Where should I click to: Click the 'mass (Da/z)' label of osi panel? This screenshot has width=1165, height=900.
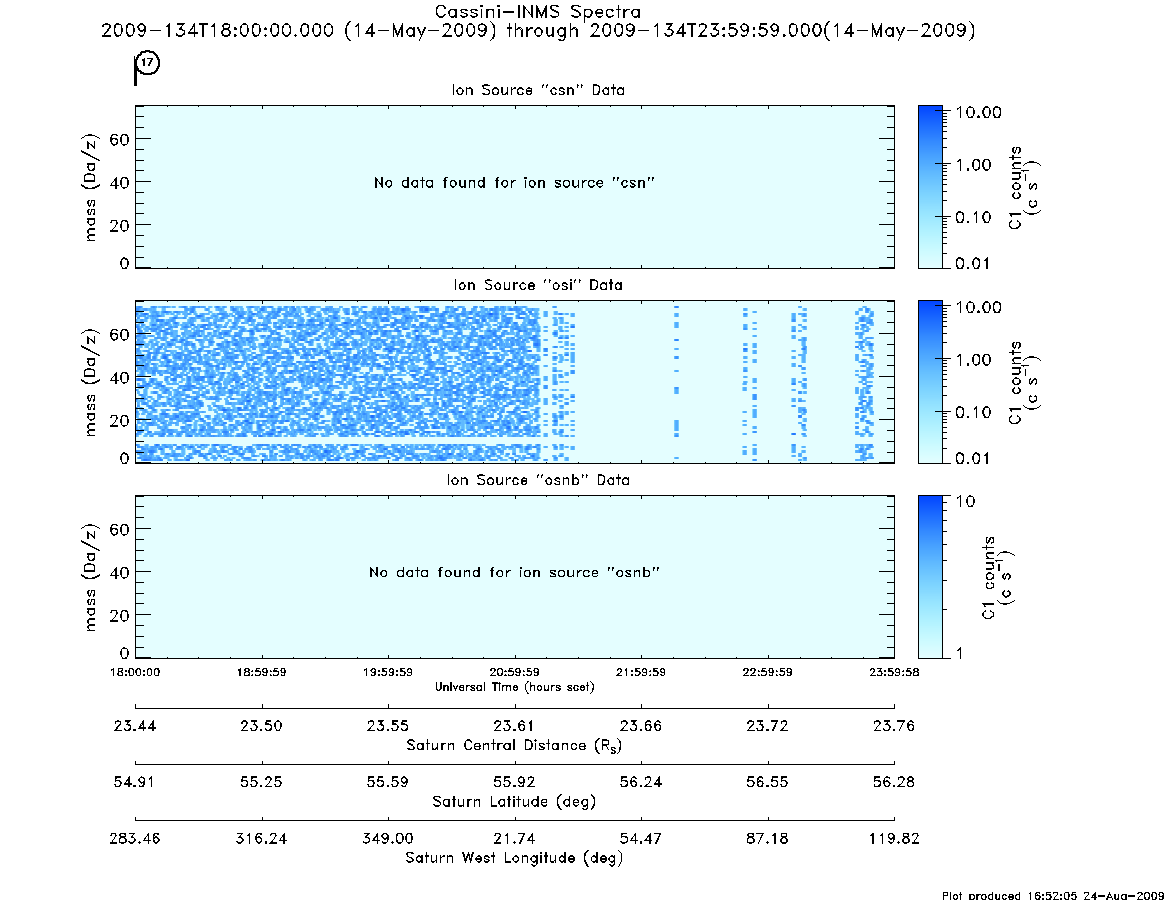click(x=90, y=382)
